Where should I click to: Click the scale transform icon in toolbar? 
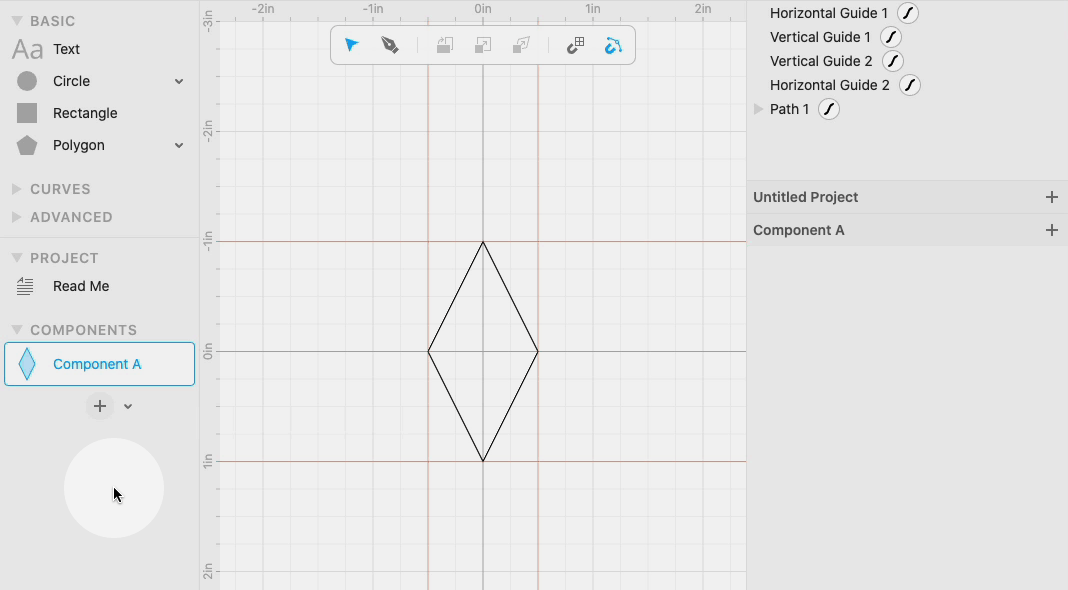click(x=482, y=45)
